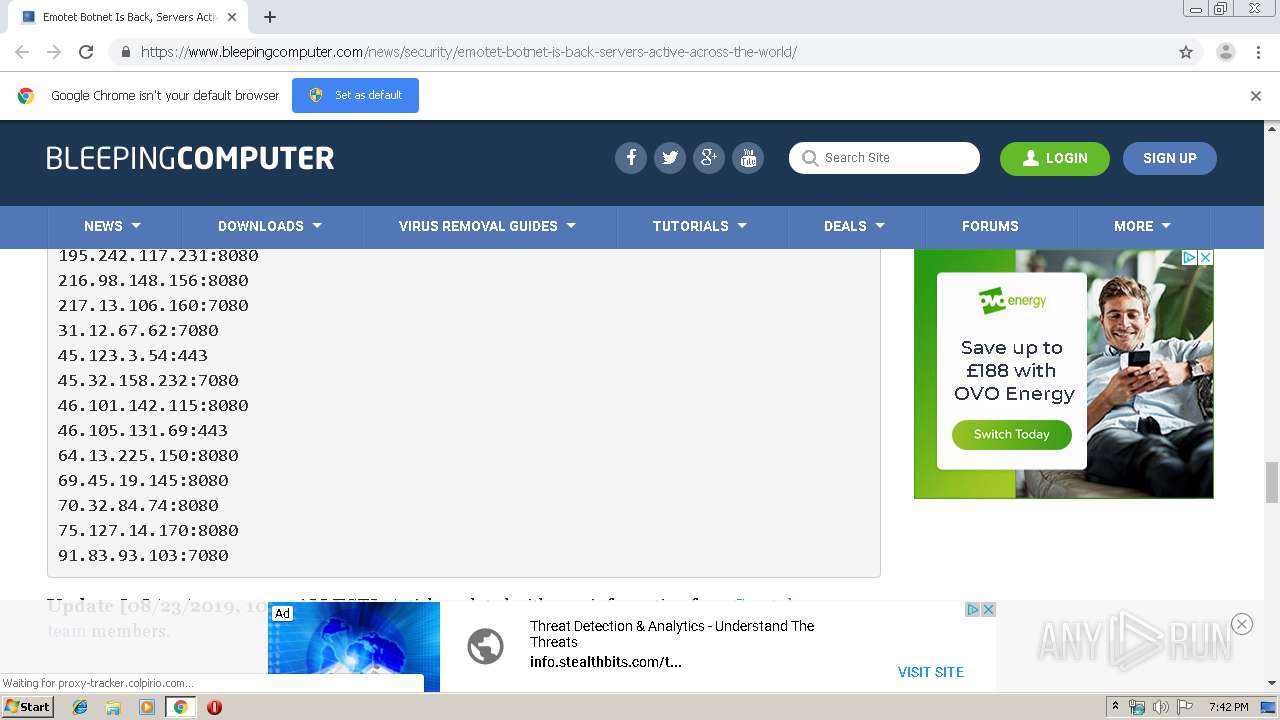Reload the page

tap(86, 52)
